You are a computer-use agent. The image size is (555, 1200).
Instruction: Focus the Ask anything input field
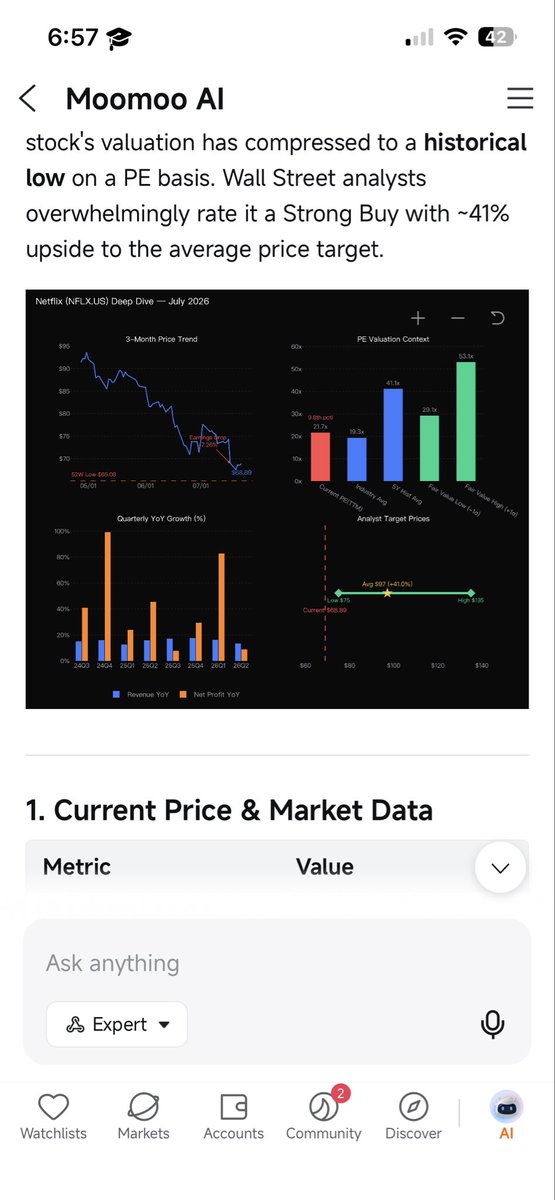(x=278, y=964)
